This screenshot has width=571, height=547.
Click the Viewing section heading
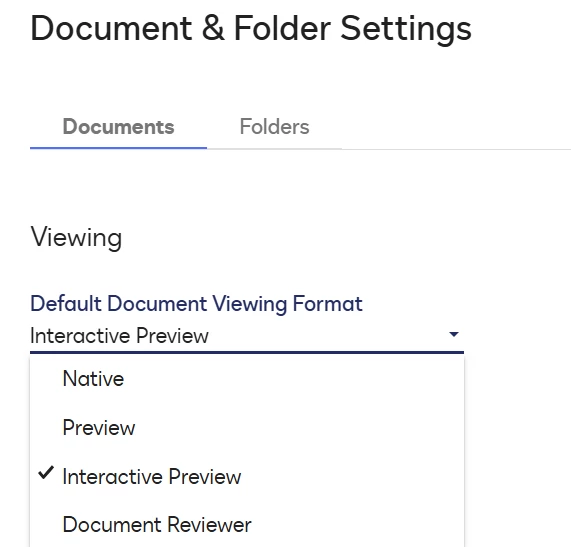76,237
